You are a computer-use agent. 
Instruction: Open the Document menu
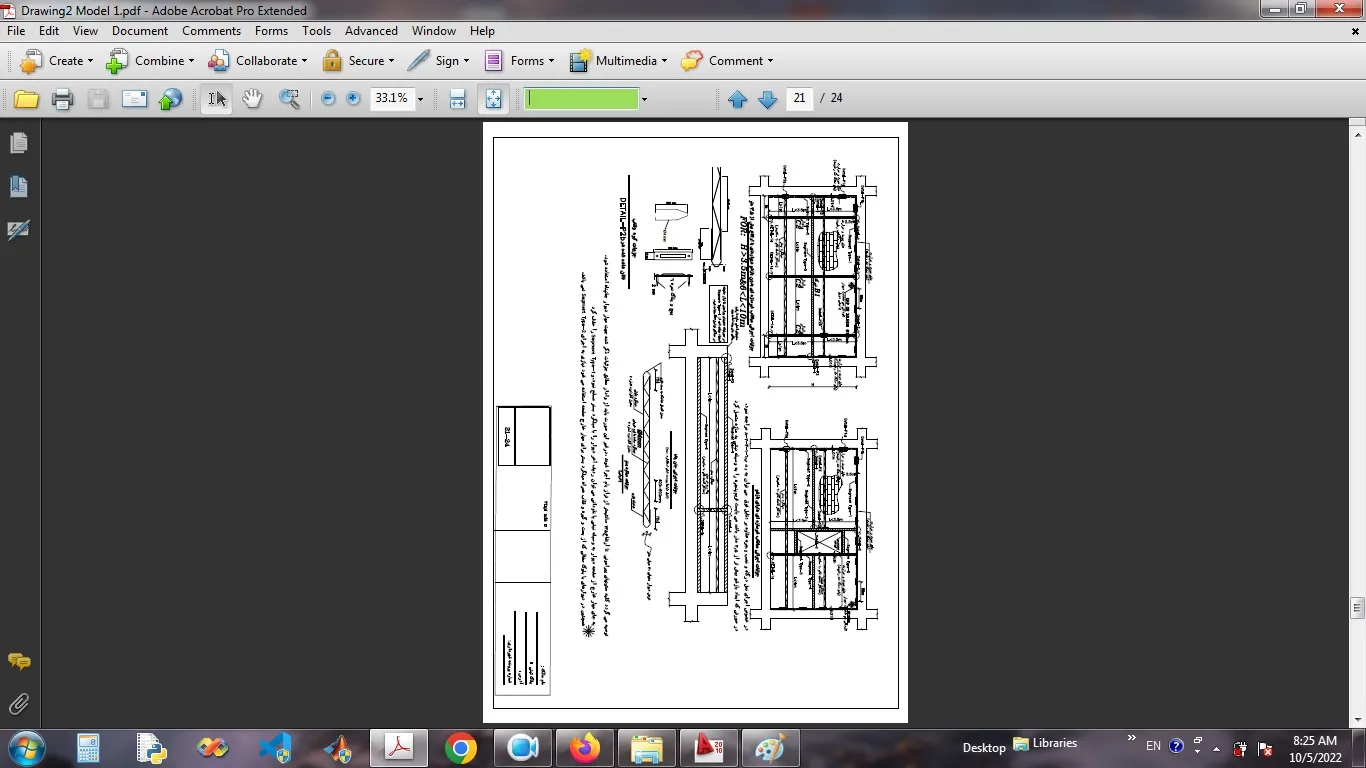coord(140,31)
